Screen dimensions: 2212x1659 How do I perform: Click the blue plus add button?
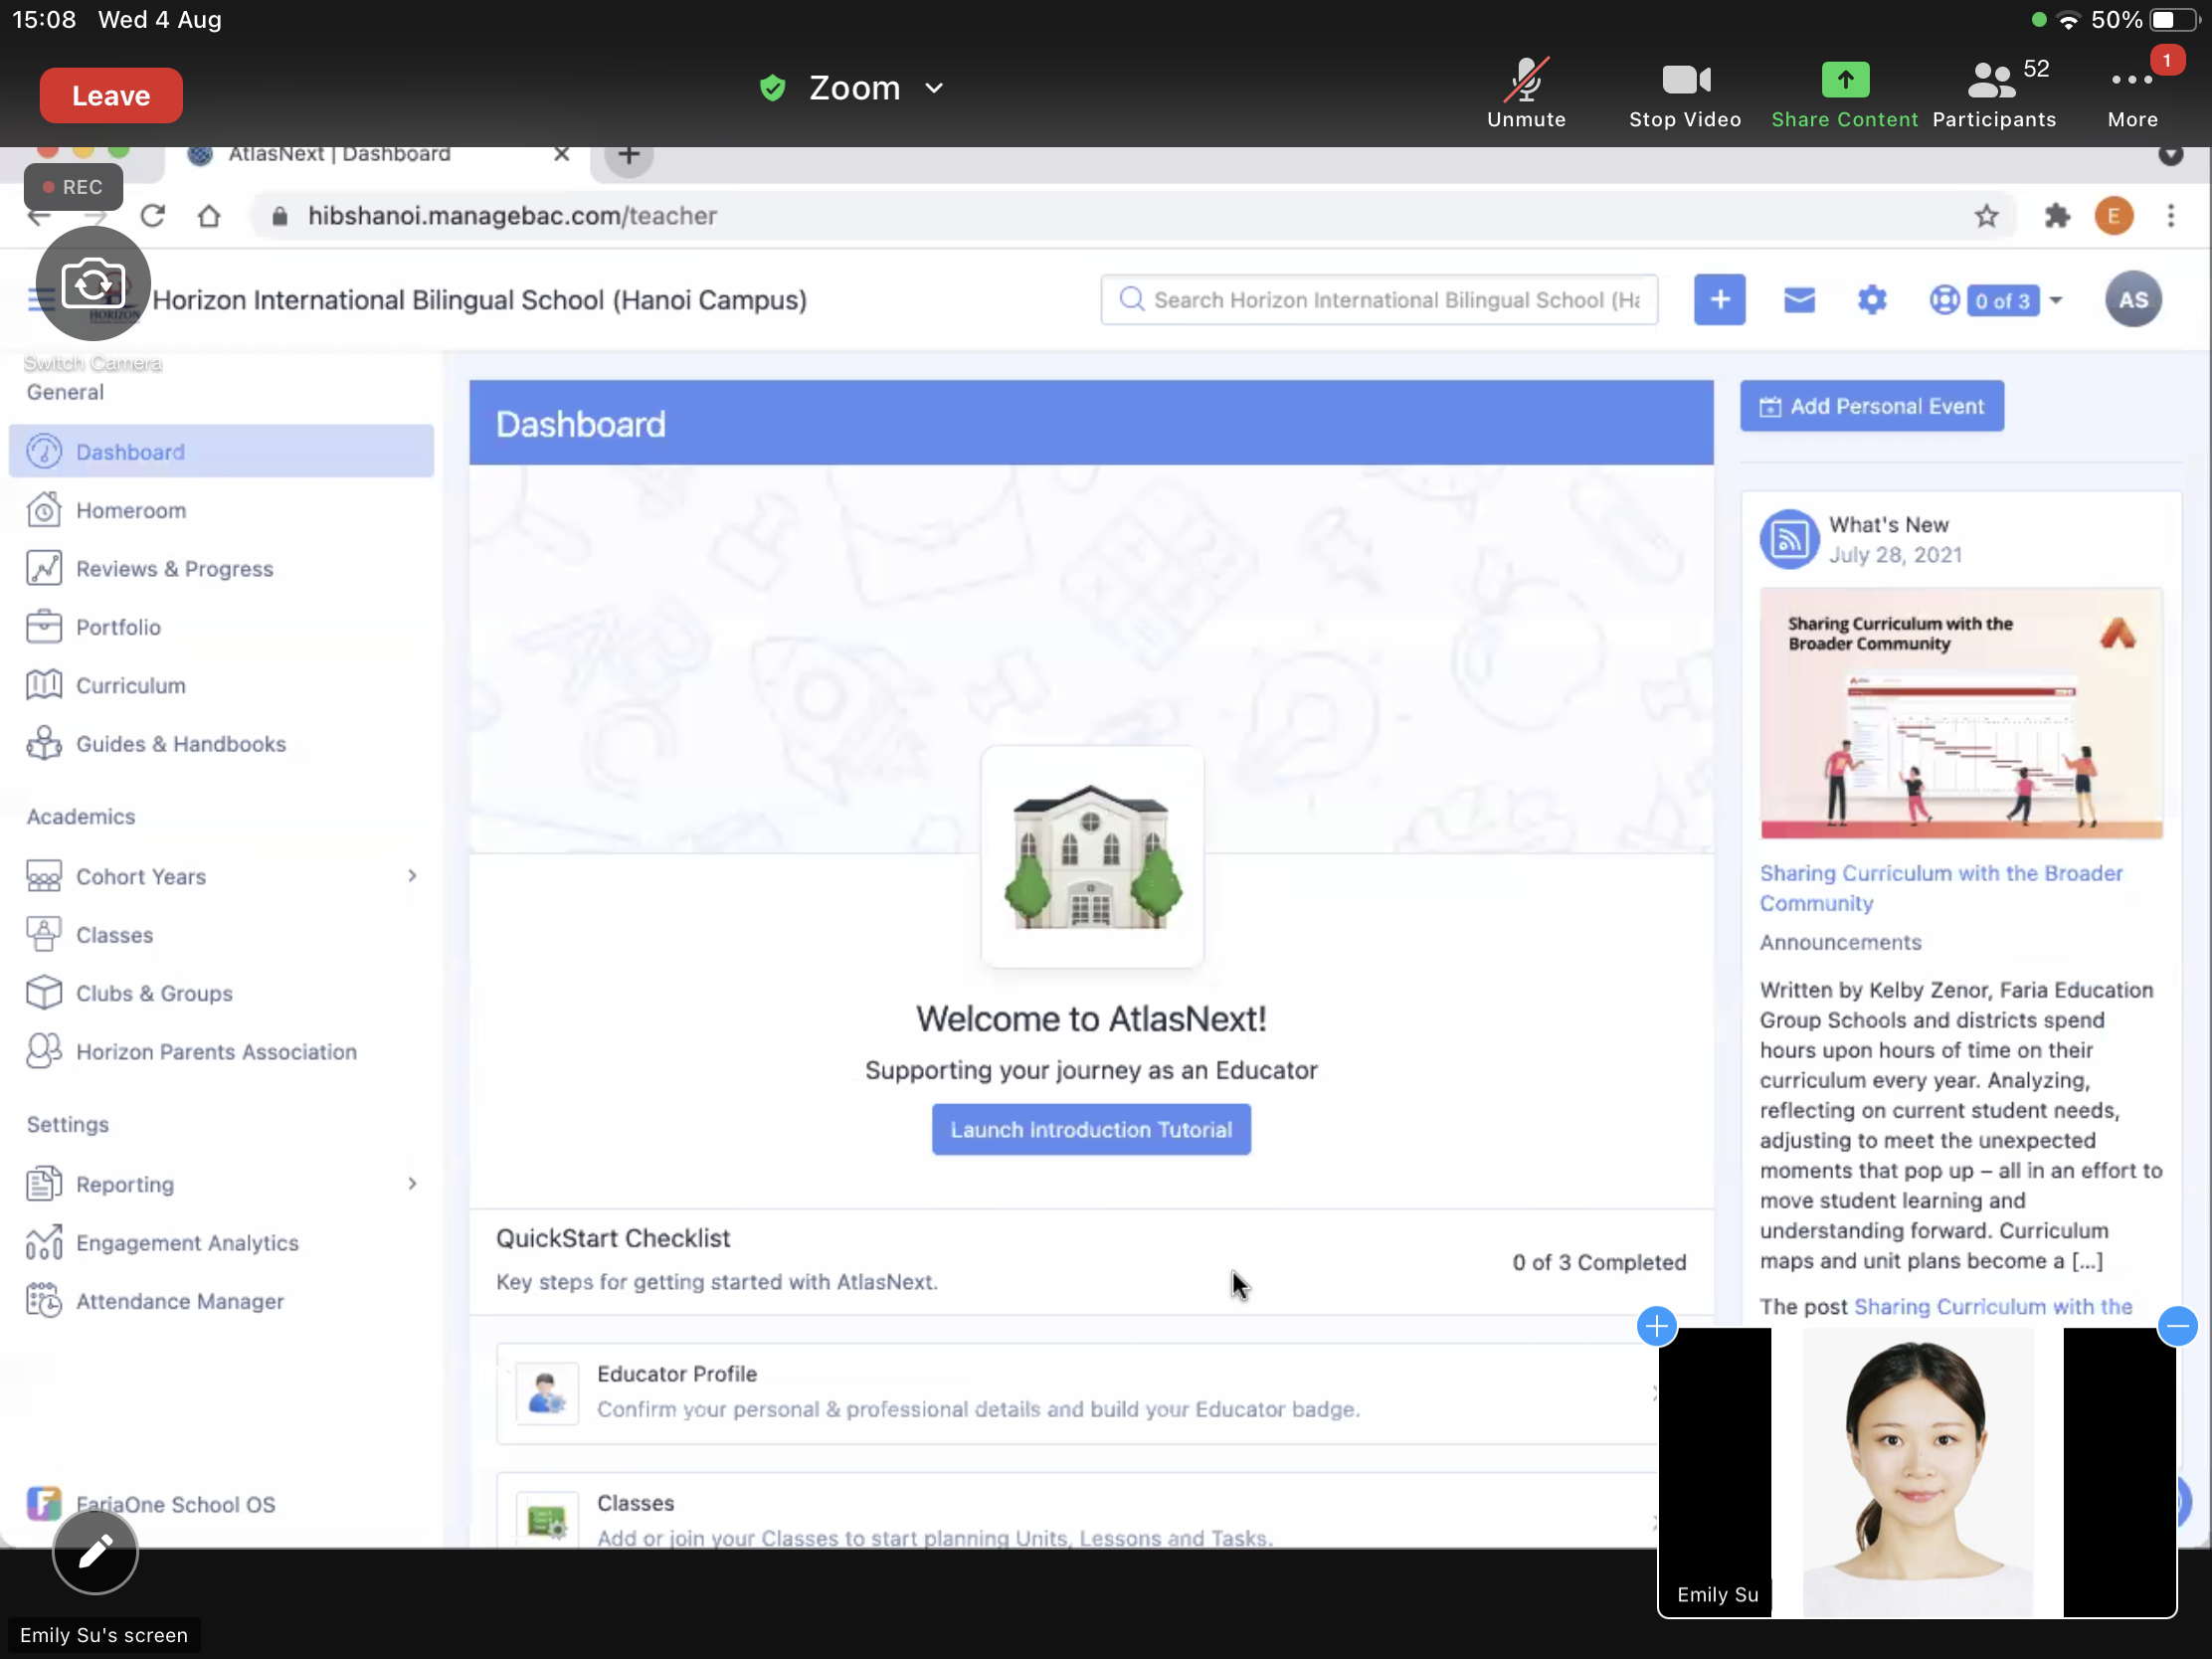tap(1719, 300)
